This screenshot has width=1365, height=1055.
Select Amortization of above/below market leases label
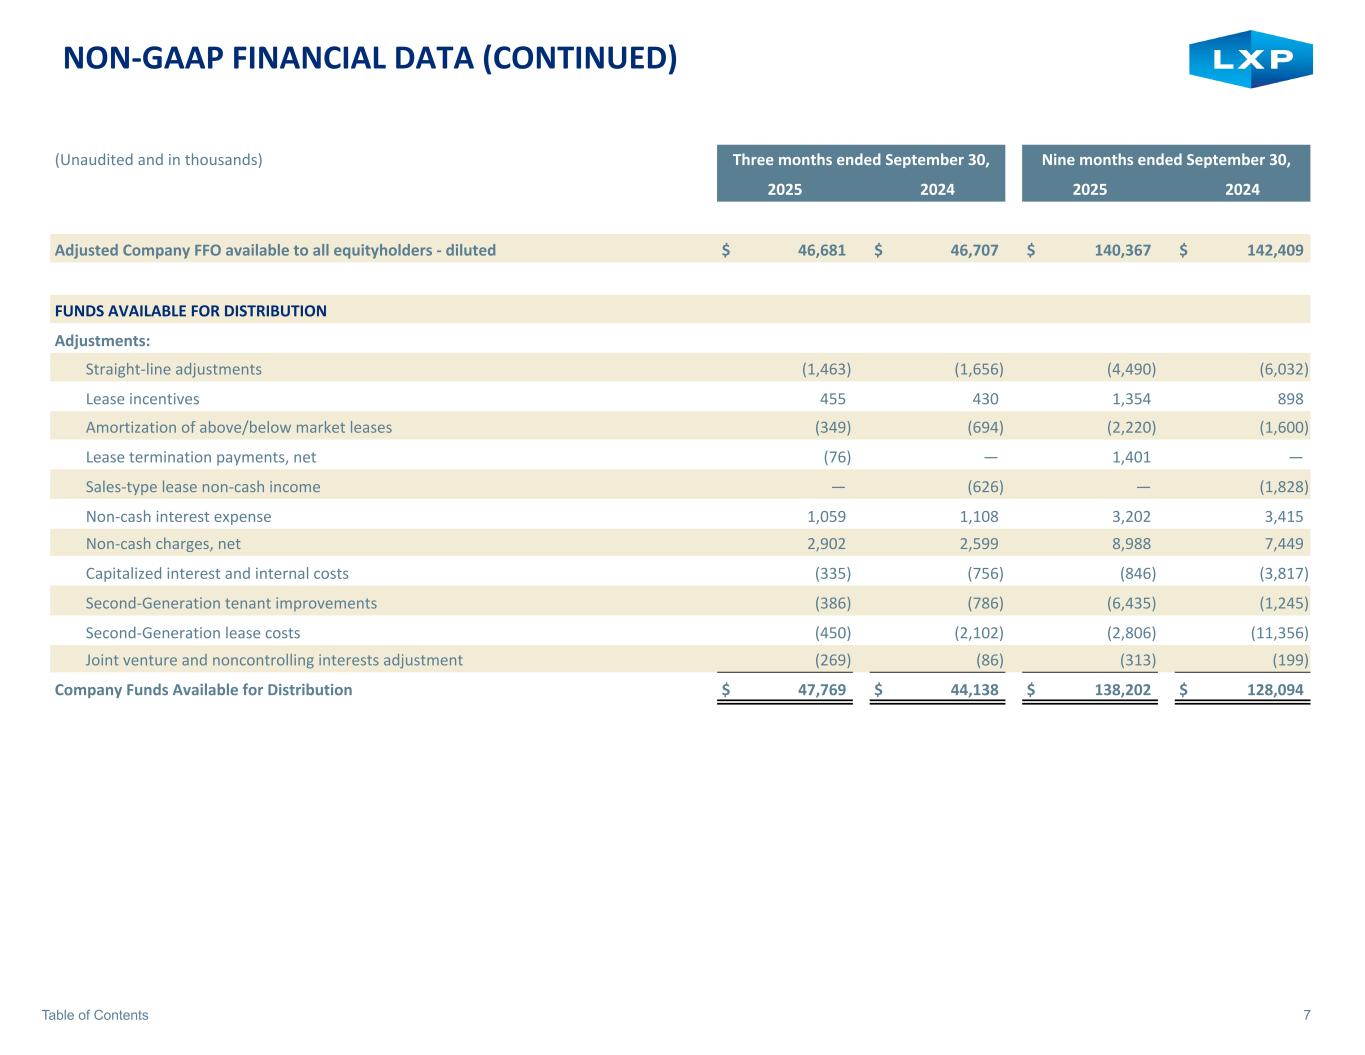[238, 428]
